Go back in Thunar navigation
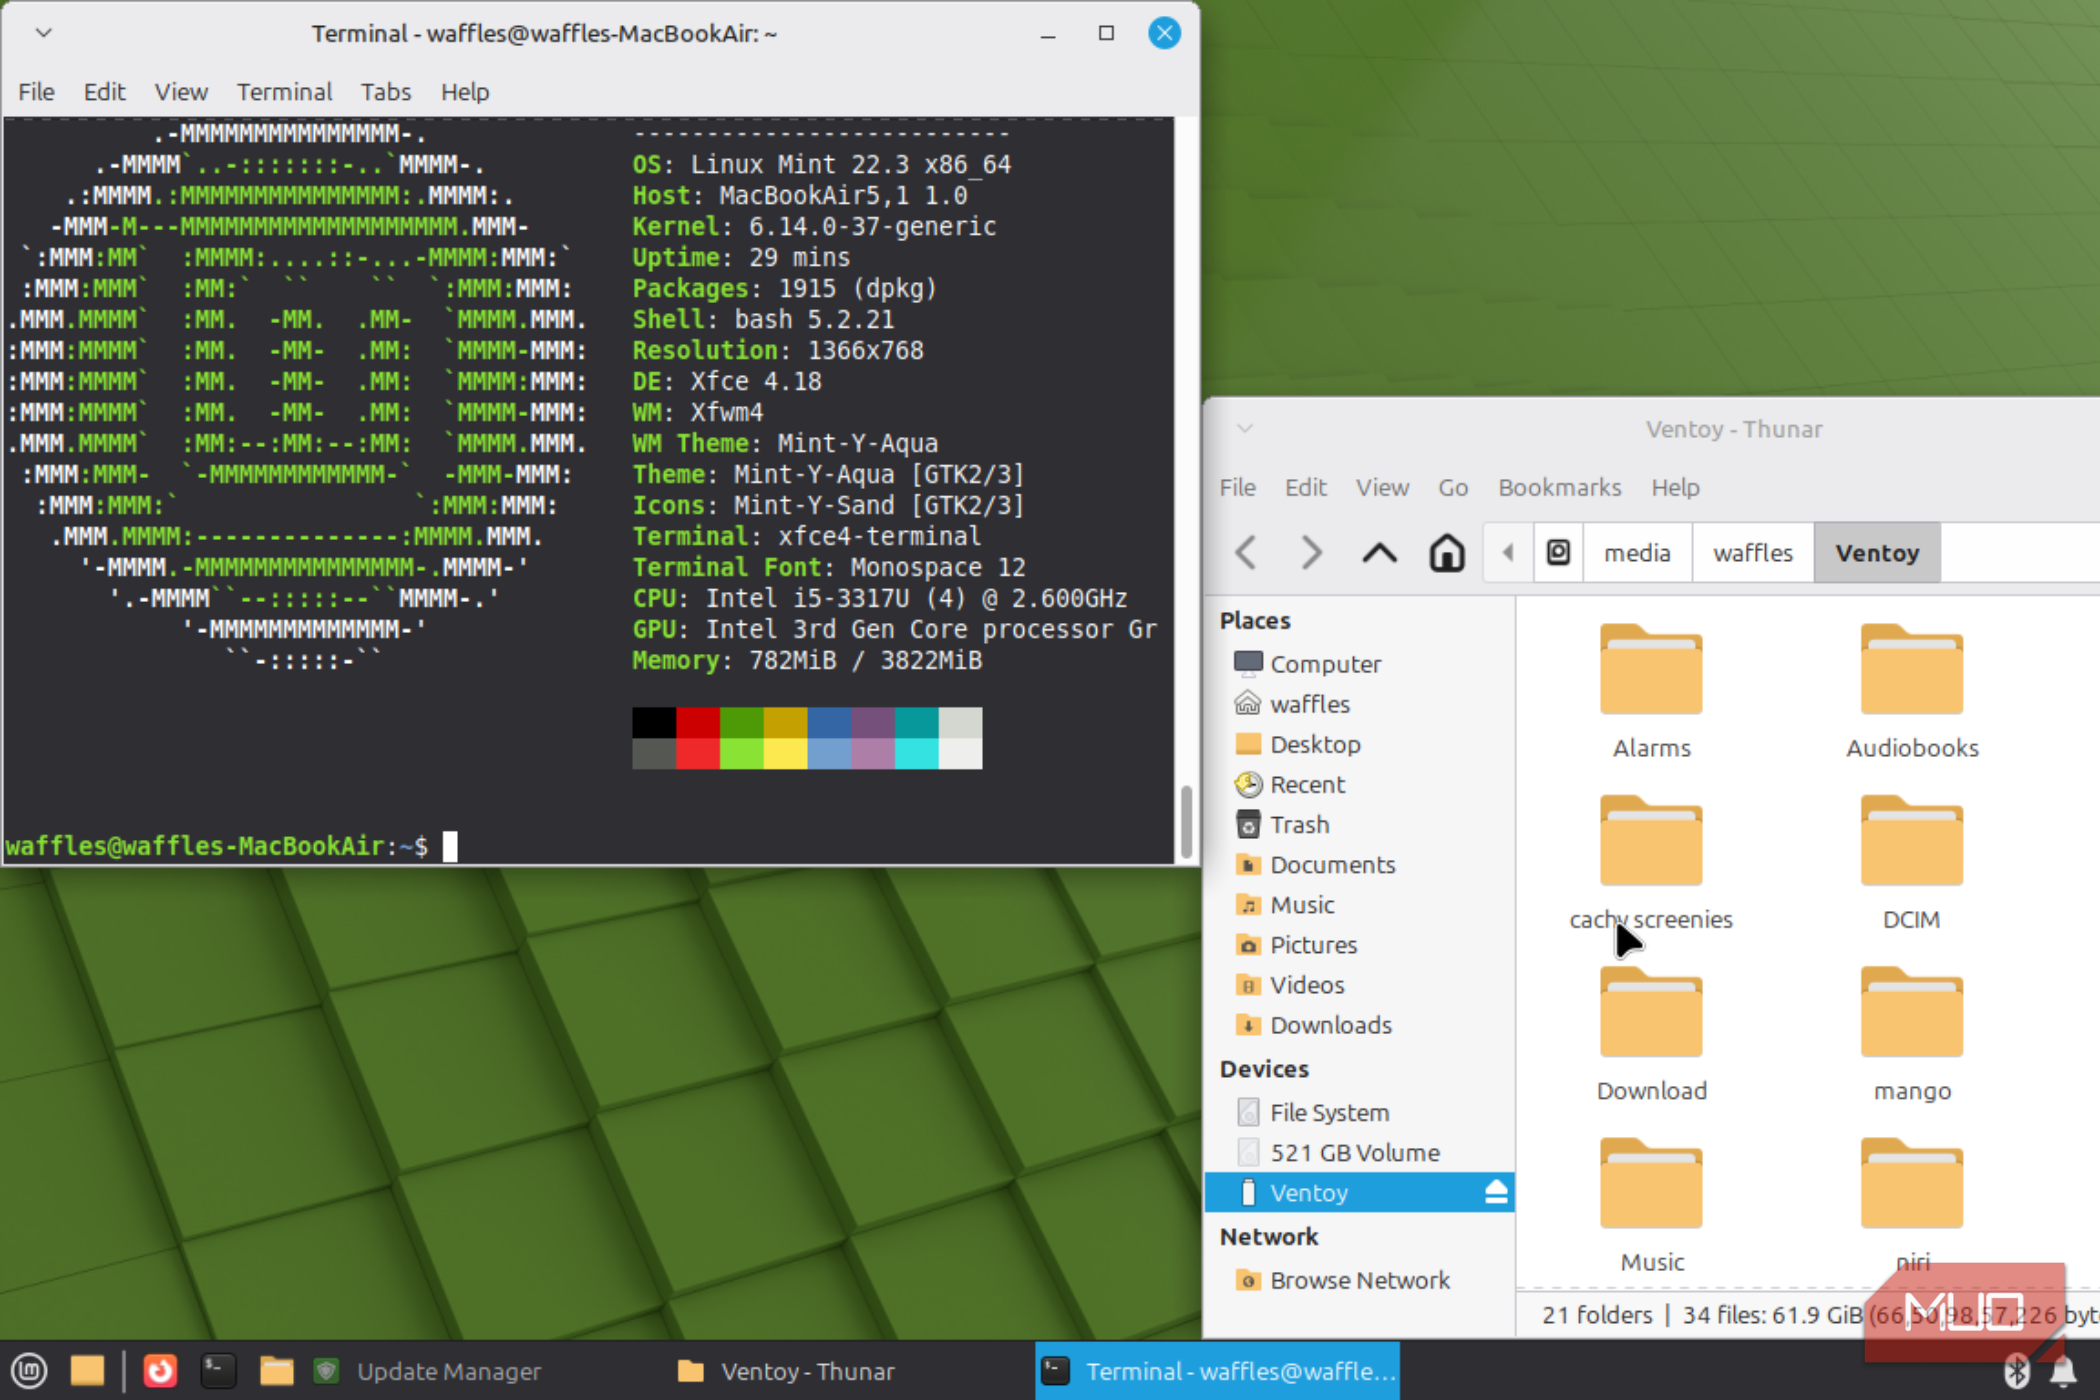Screen dimensions: 2100x1400 [1246, 553]
